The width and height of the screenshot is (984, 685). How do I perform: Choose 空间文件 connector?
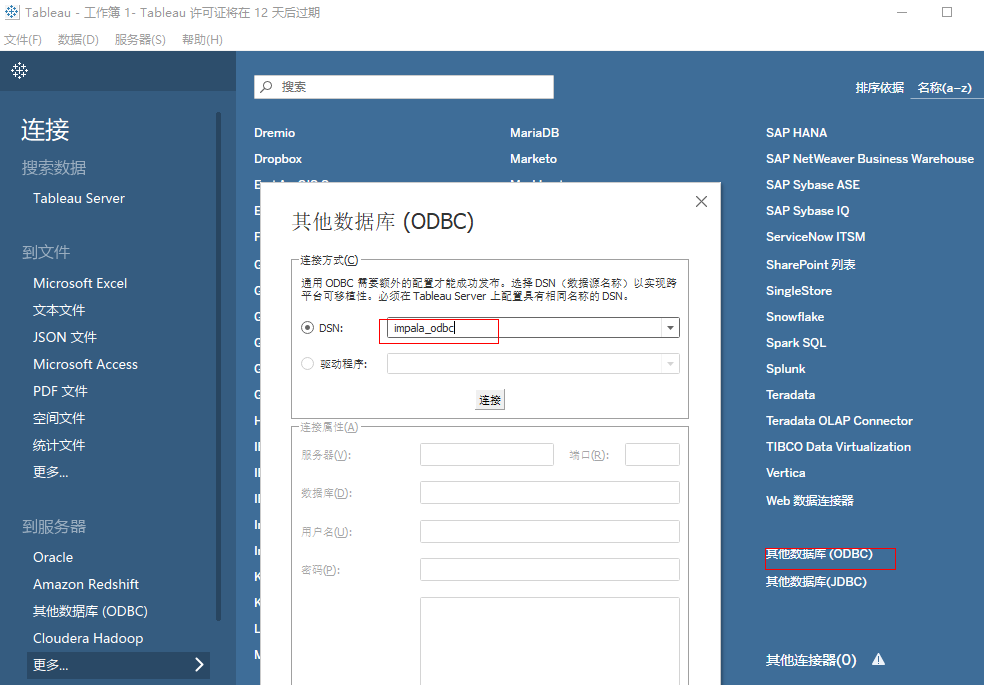pyautogui.click(x=59, y=418)
